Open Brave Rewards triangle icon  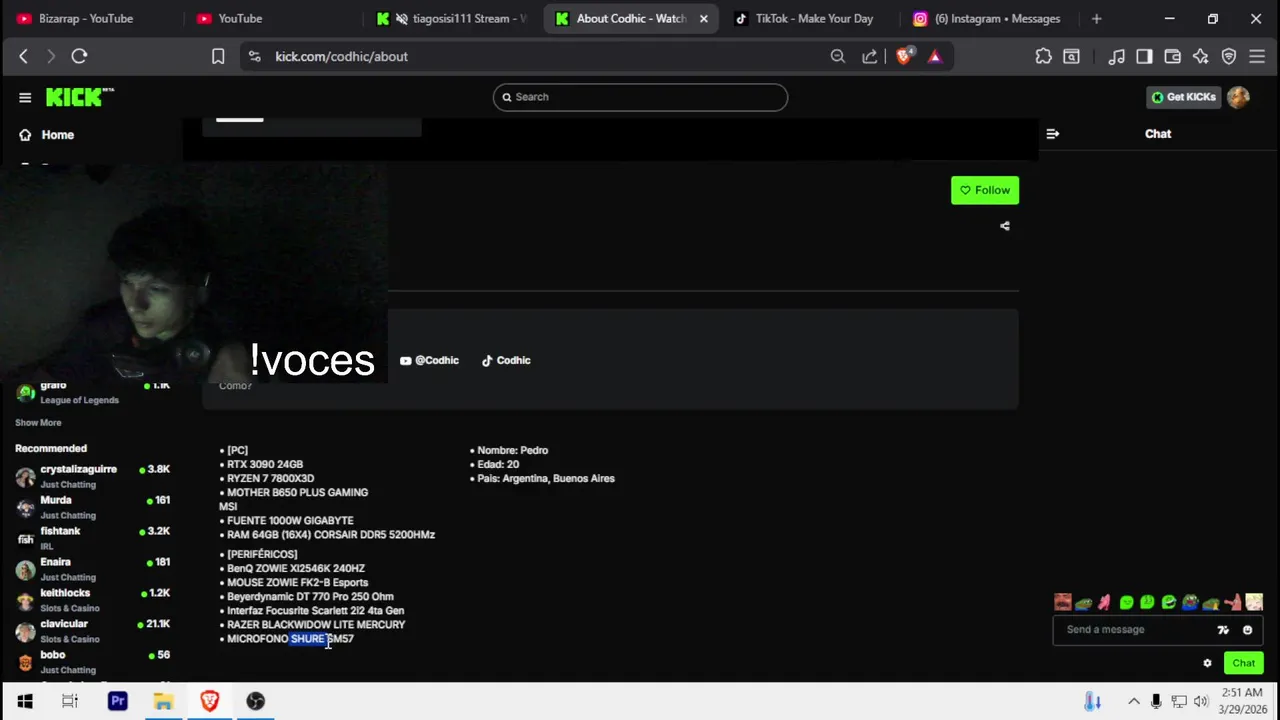pos(935,57)
